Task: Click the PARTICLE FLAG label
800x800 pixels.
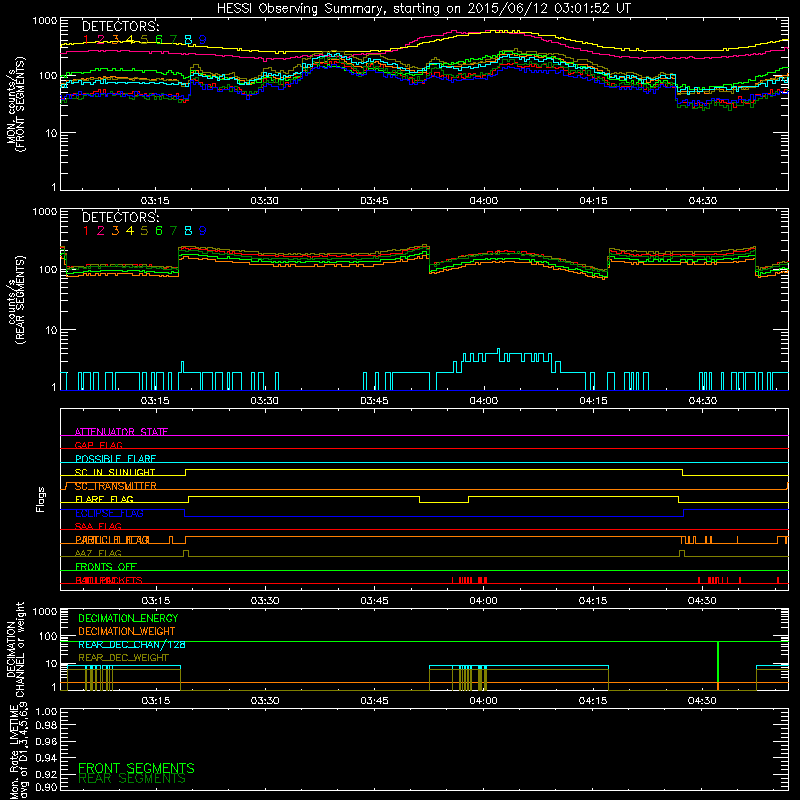Action: (x=112, y=540)
